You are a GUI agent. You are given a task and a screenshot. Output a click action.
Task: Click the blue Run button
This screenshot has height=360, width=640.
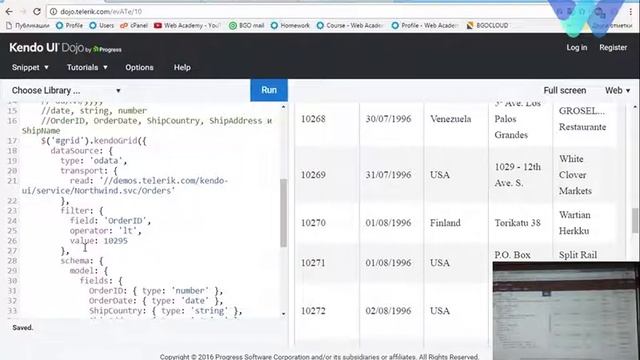[269, 90]
